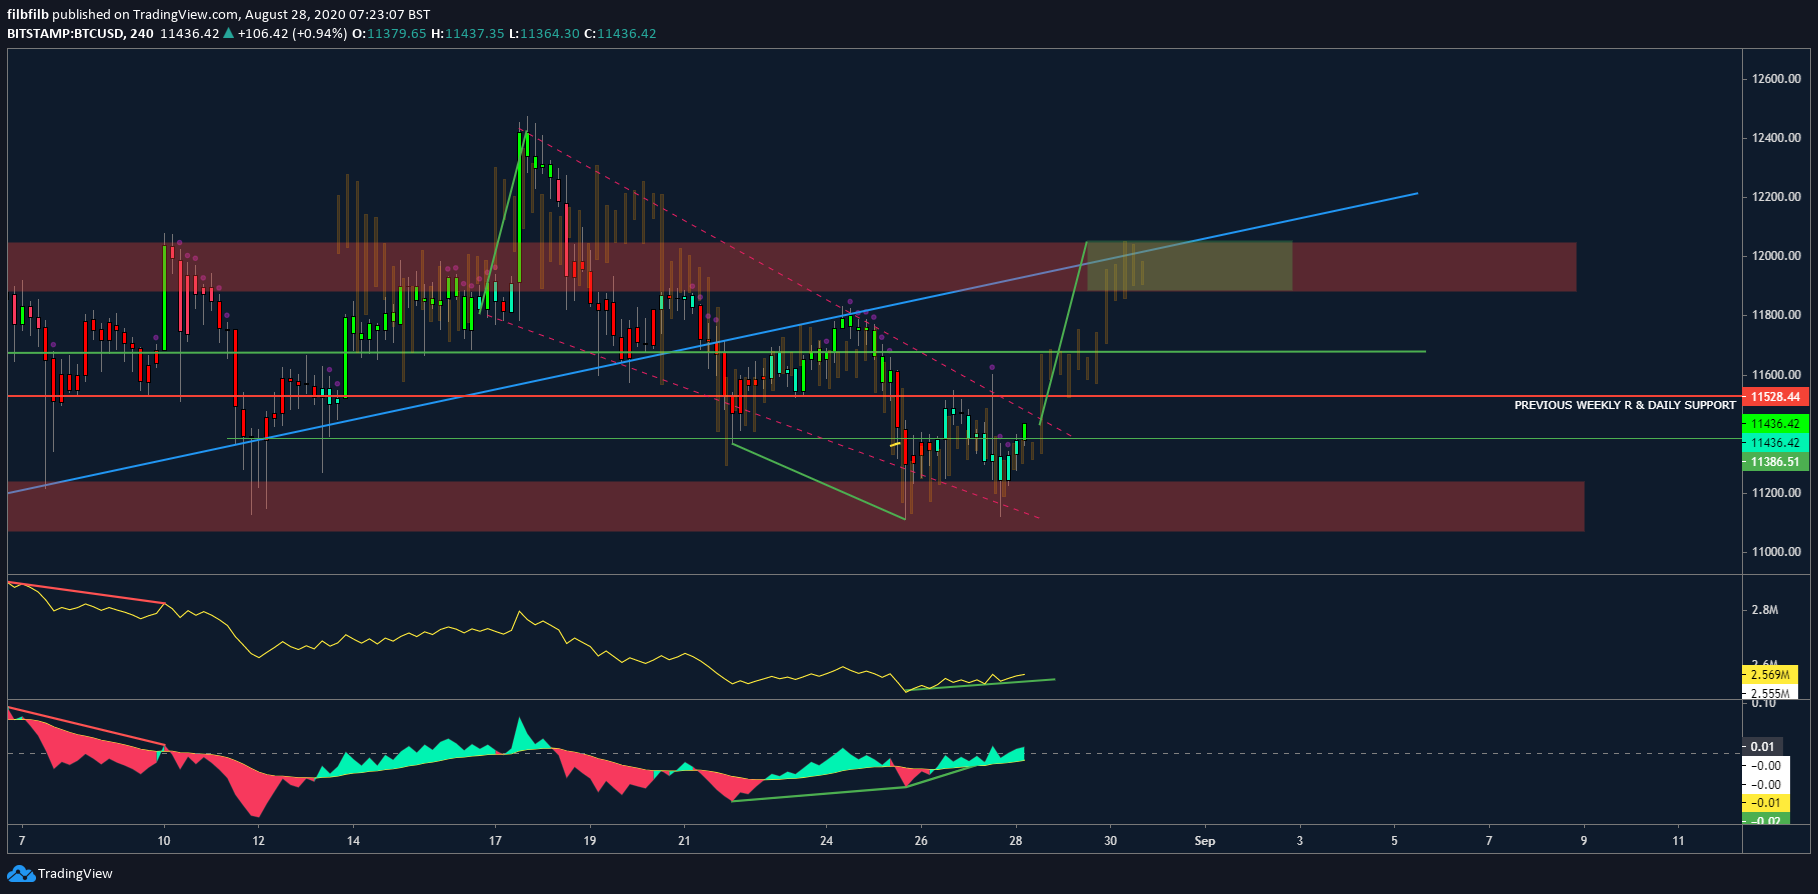Click the 12200.00 price axis label
Image resolution: width=1818 pixels, height=894 pixels.
pos(1776,197)
